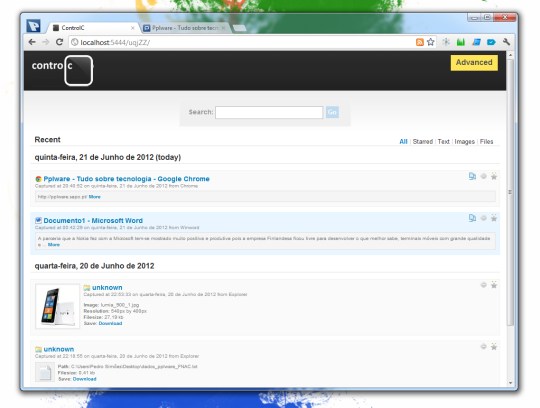Download the lumia image file
This screenshot has width=540, height=408.
[x=110, y=323]
